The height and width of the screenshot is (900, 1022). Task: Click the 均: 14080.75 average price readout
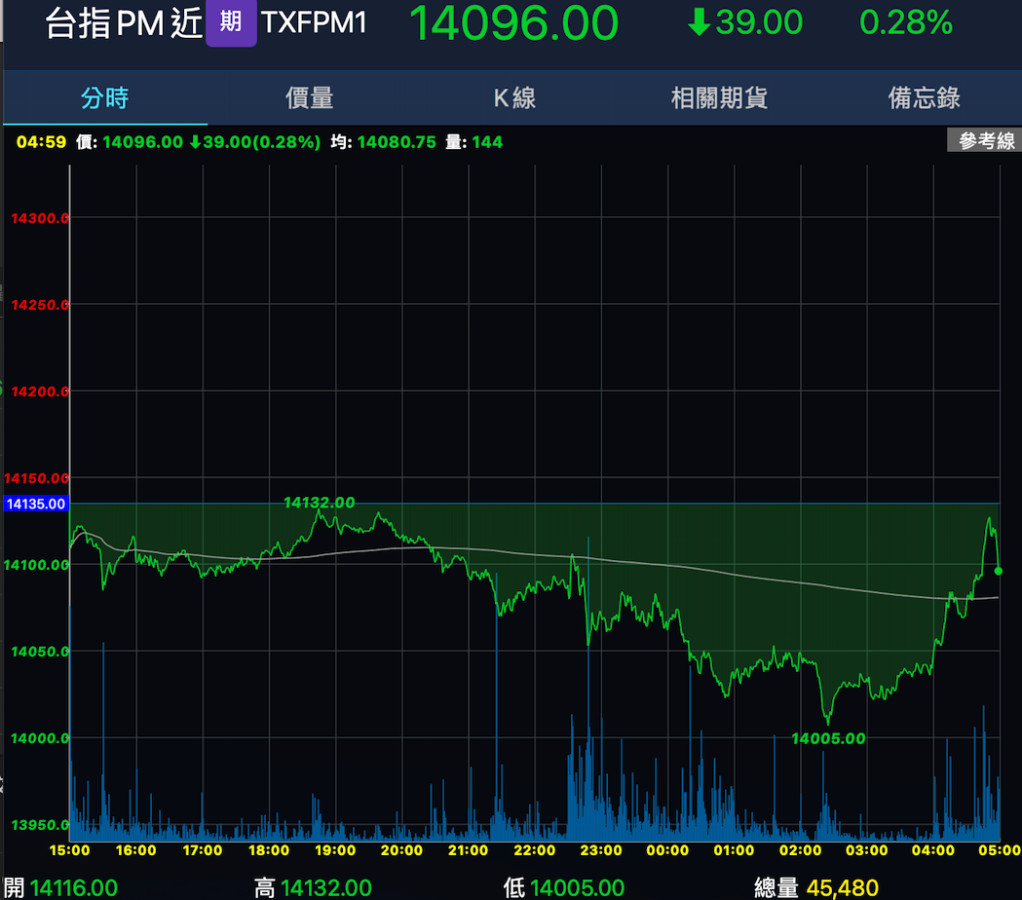tap(384, 142)
